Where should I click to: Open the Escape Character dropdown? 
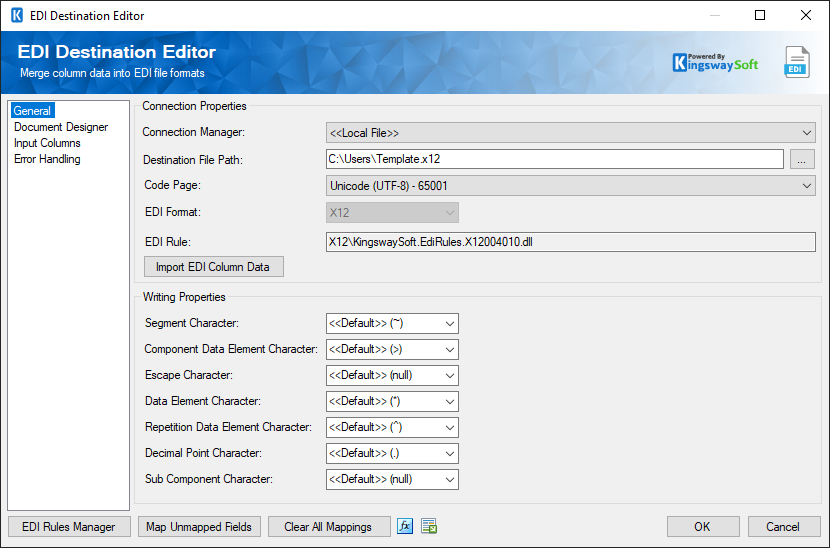(x=392, y=375)
